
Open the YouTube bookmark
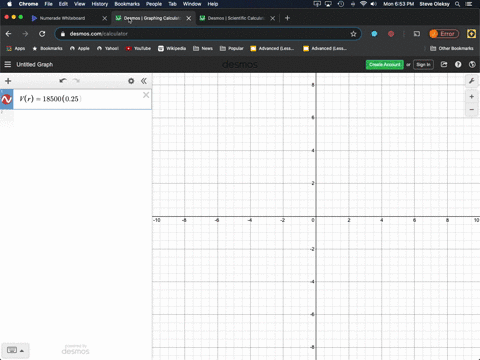point(138,48)
